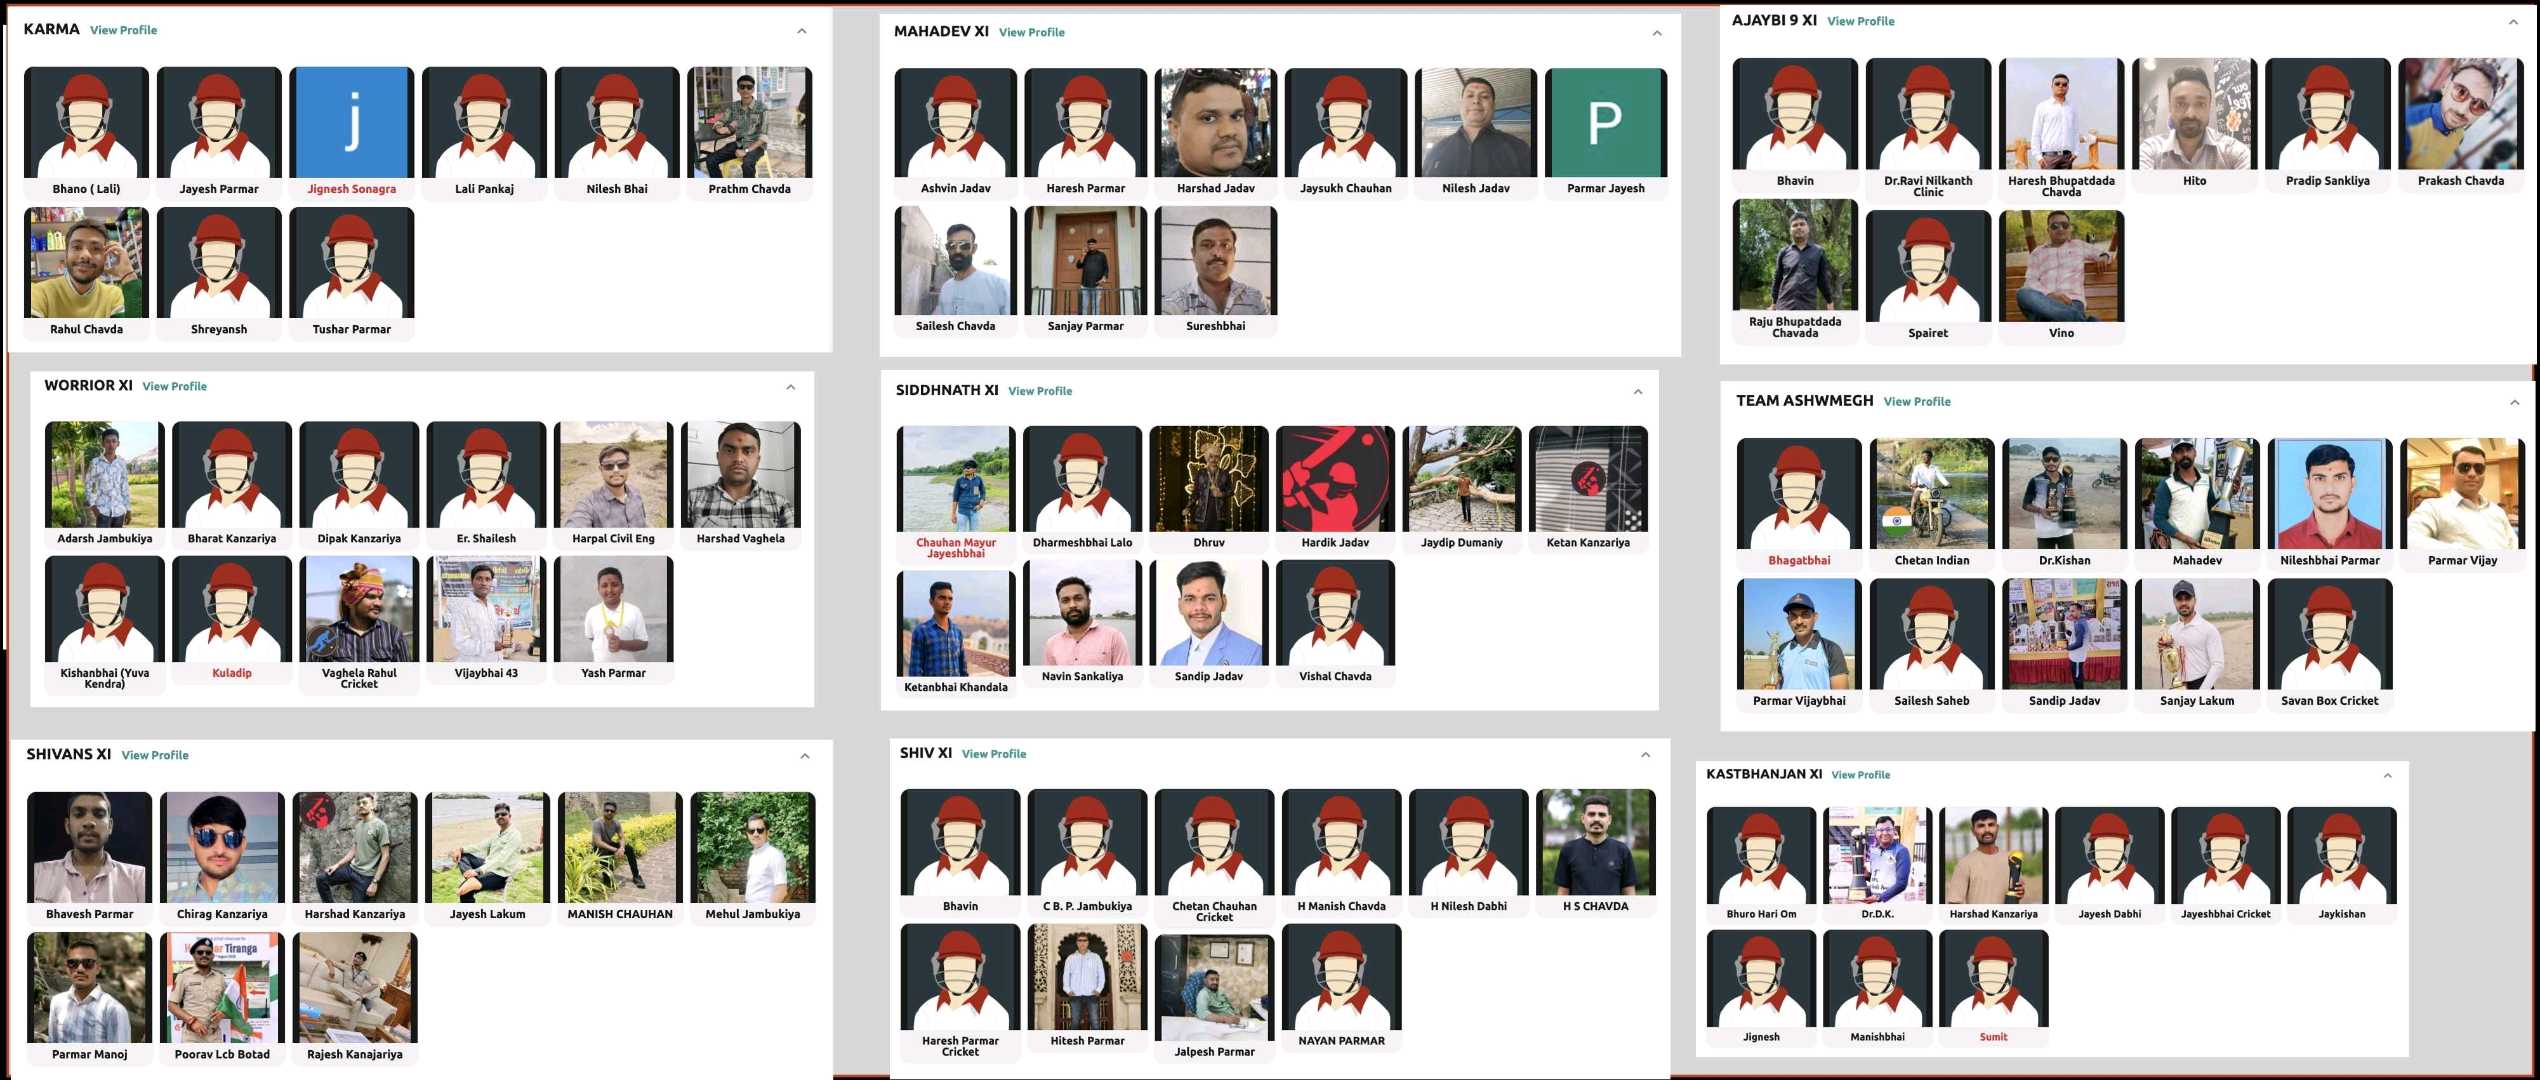Collapse the MAHADEV XI section chevron
Viewport: 2540px width, 1080px height.
pyautogui.click(x=1657, y=33)
